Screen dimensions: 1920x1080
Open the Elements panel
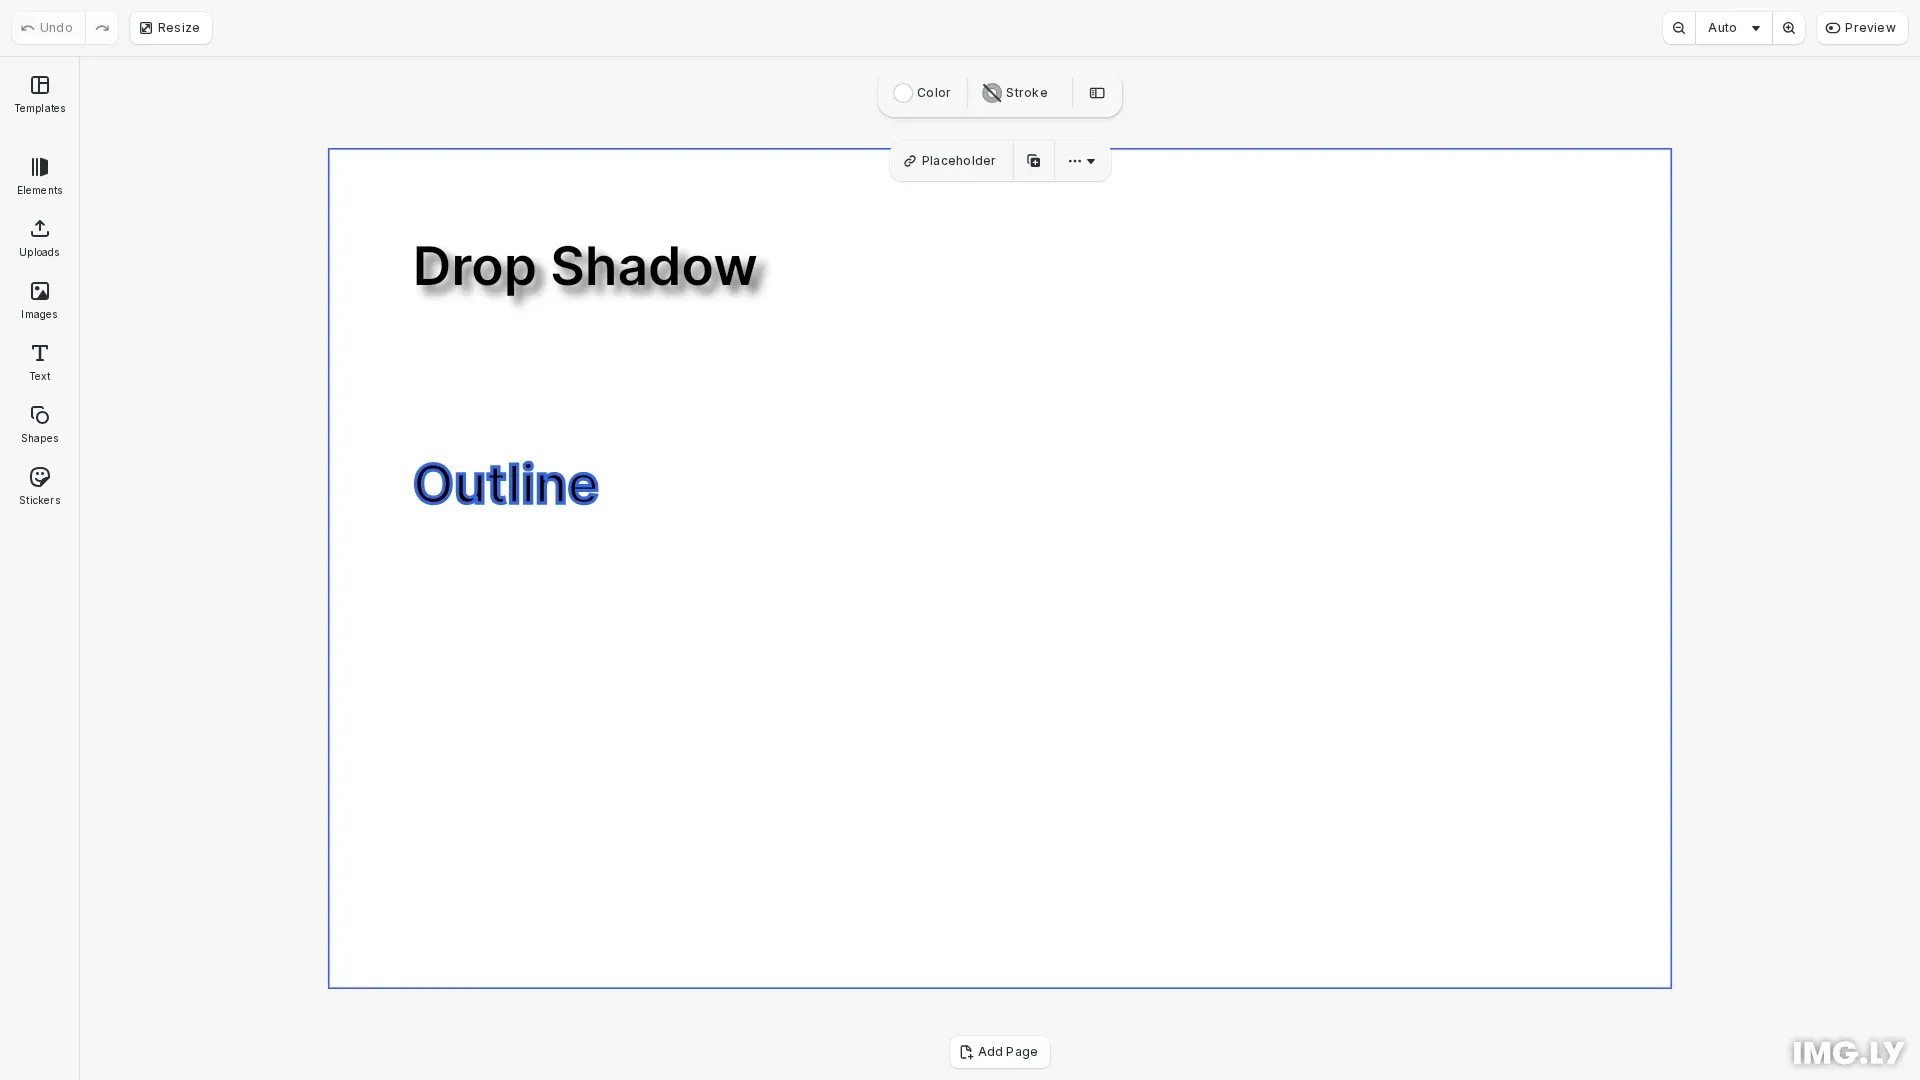tap(39, 175)
